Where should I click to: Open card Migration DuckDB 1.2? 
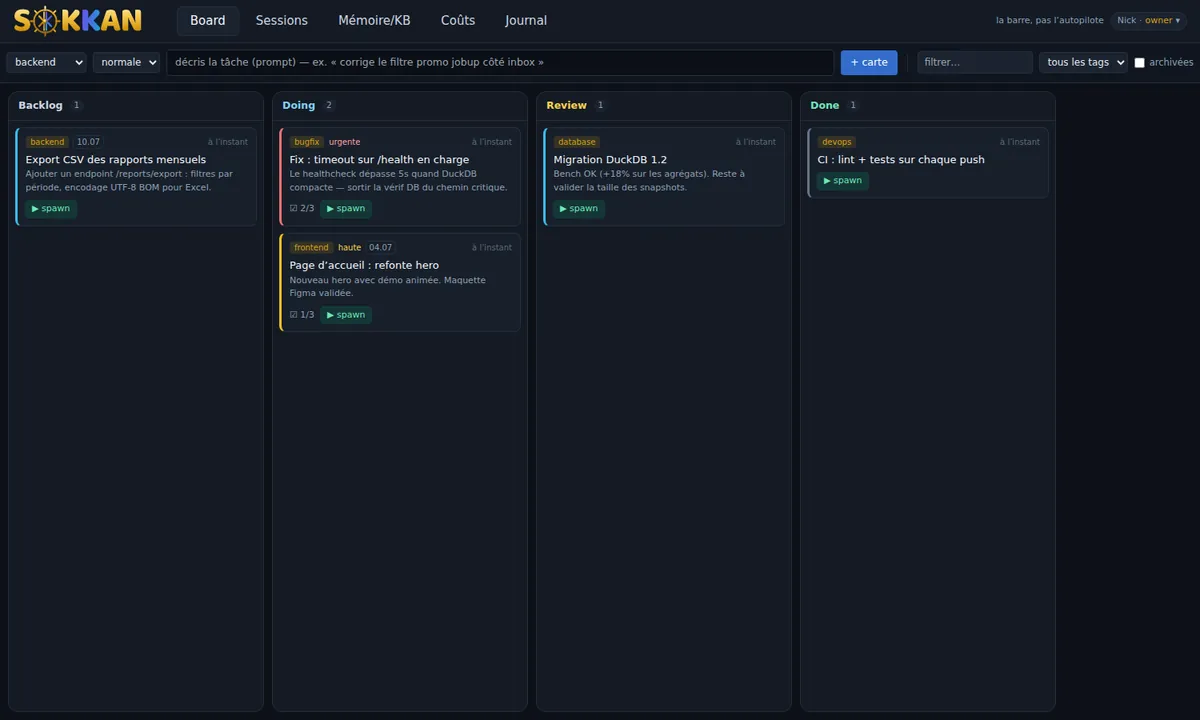665,177
